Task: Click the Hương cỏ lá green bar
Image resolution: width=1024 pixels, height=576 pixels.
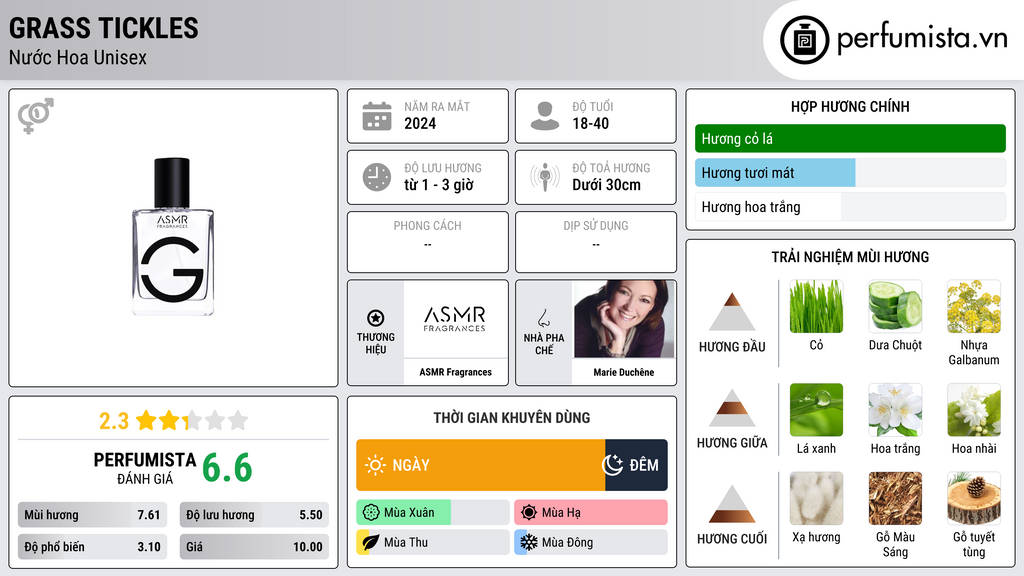Action: point(850,138)
